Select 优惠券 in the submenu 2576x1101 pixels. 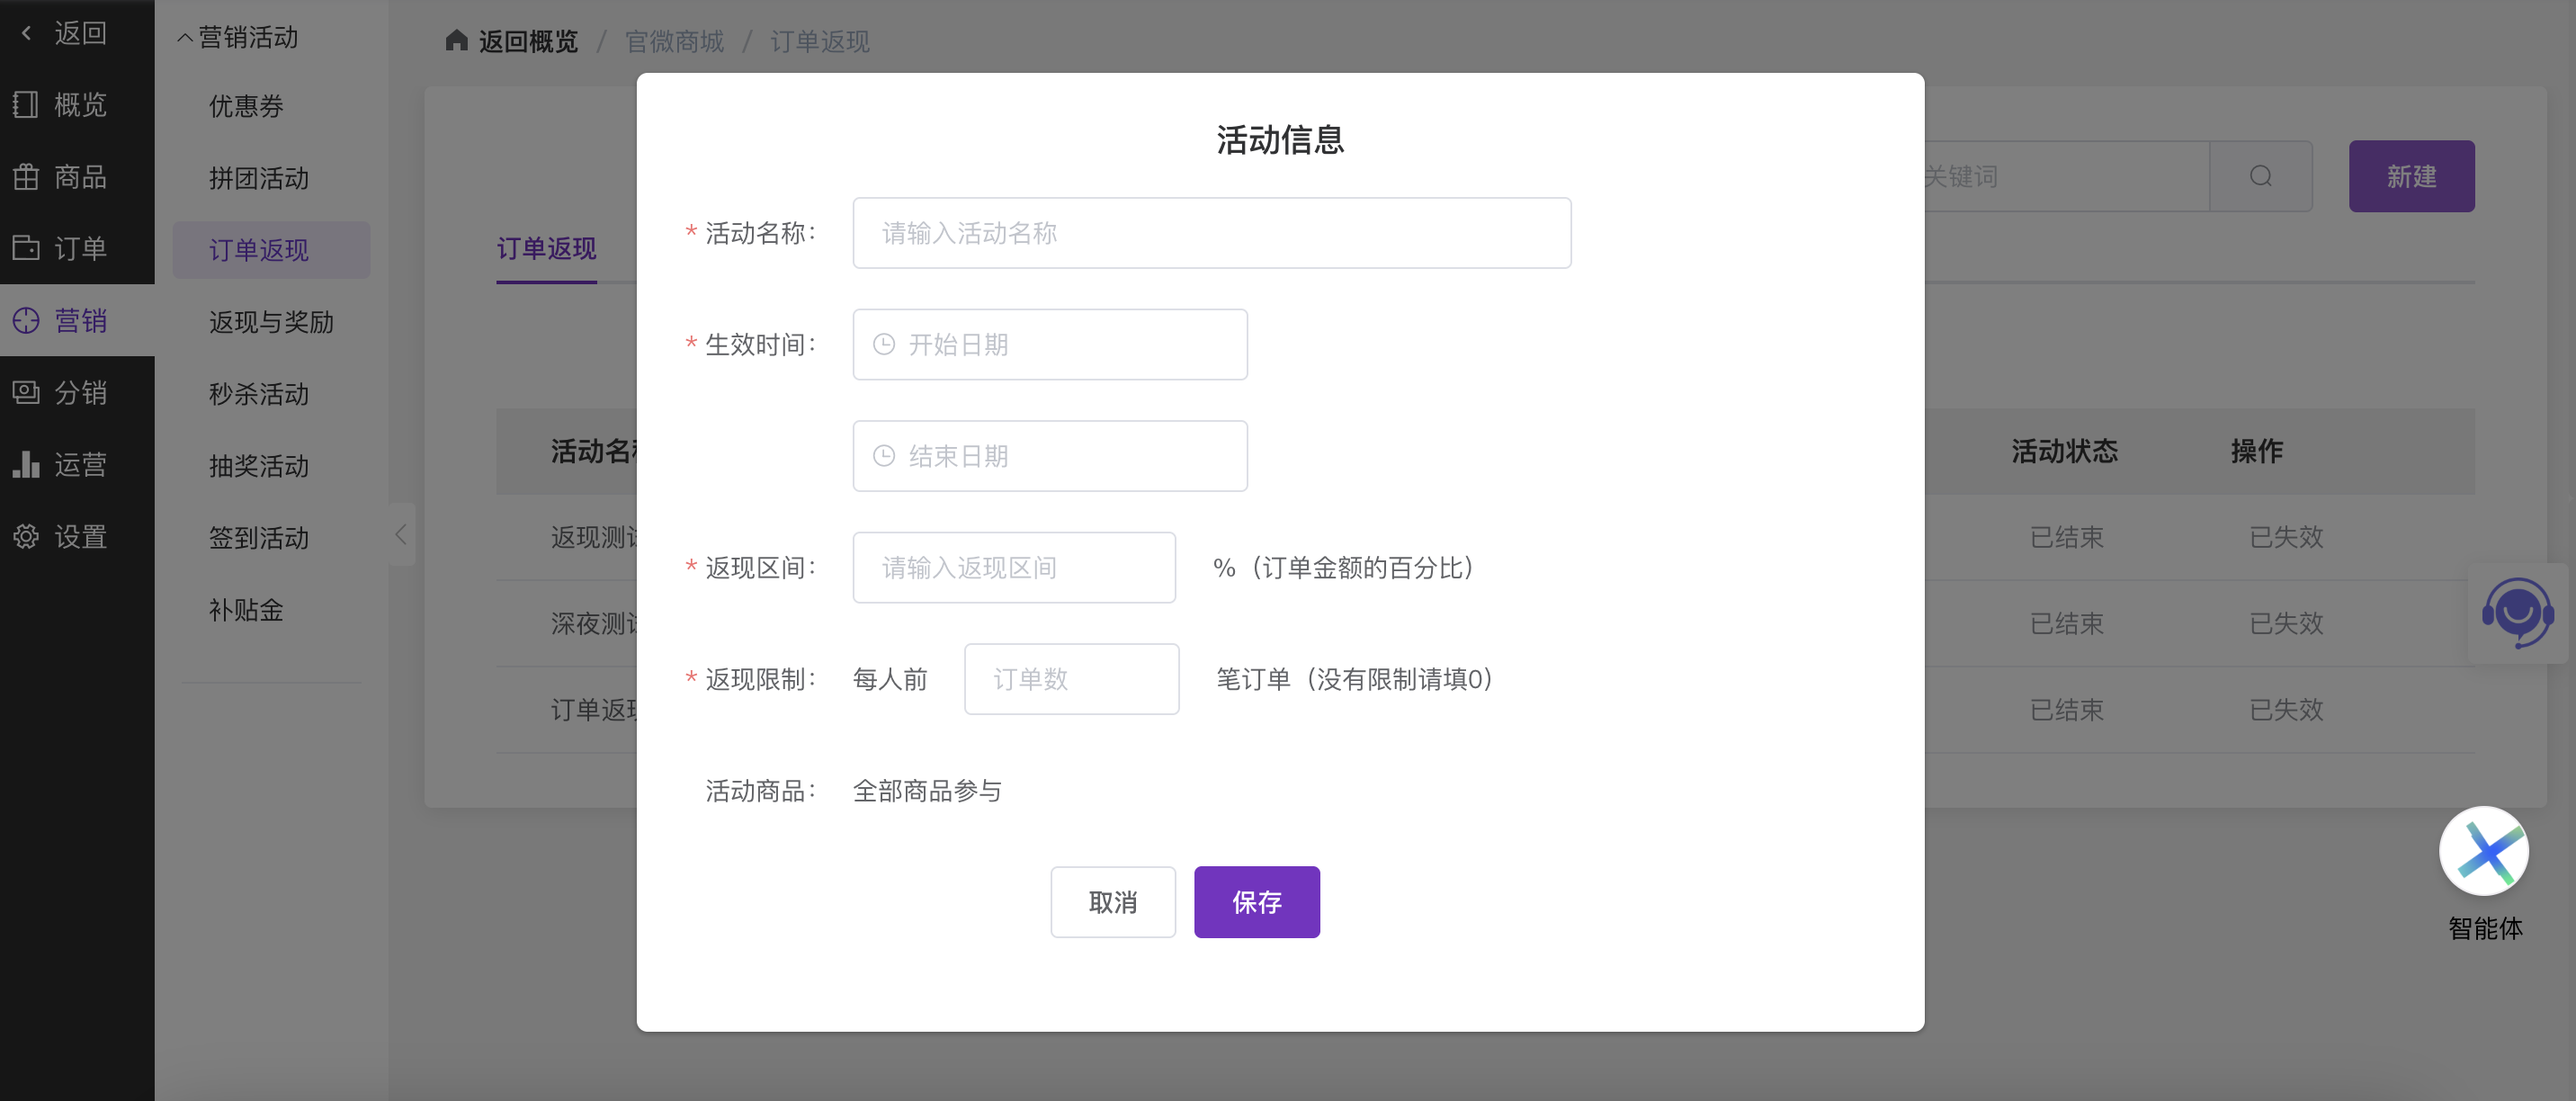(246, 106)
